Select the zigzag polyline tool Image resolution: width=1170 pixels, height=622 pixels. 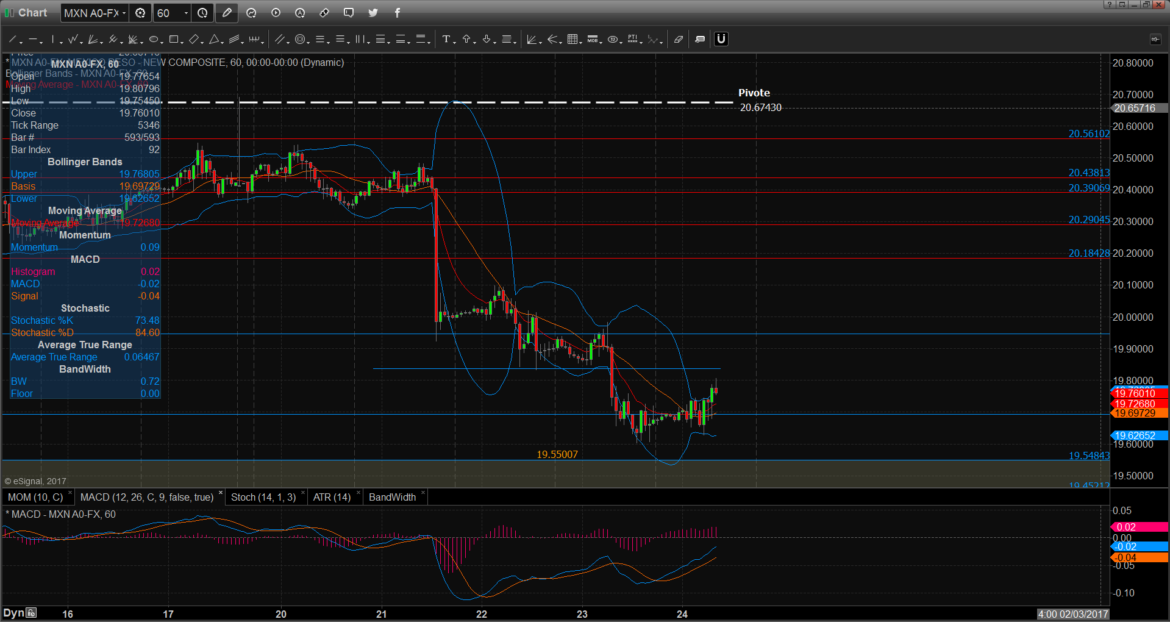coord(73,39)
